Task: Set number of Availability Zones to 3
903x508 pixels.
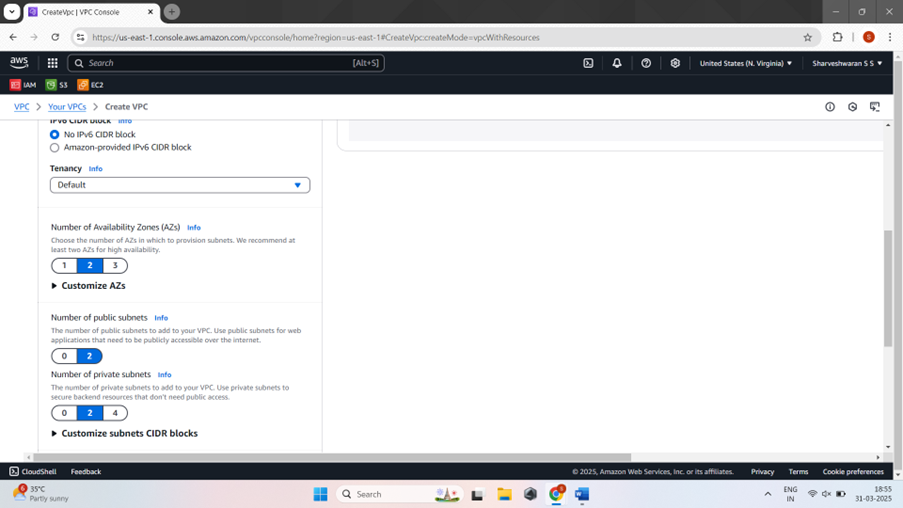Action: tap(115, 266)
